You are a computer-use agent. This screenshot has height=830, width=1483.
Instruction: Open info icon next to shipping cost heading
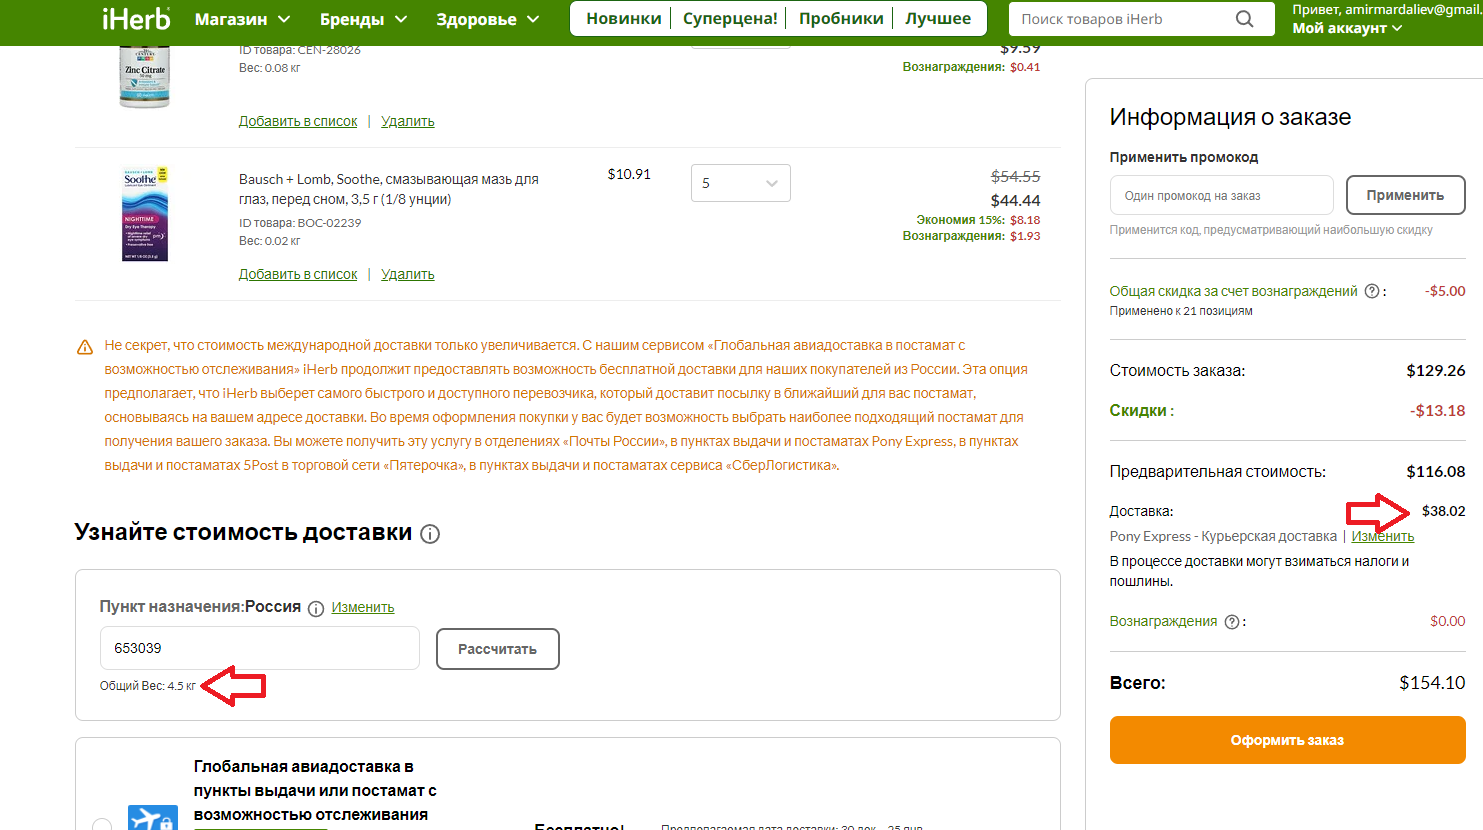(430, 534)
